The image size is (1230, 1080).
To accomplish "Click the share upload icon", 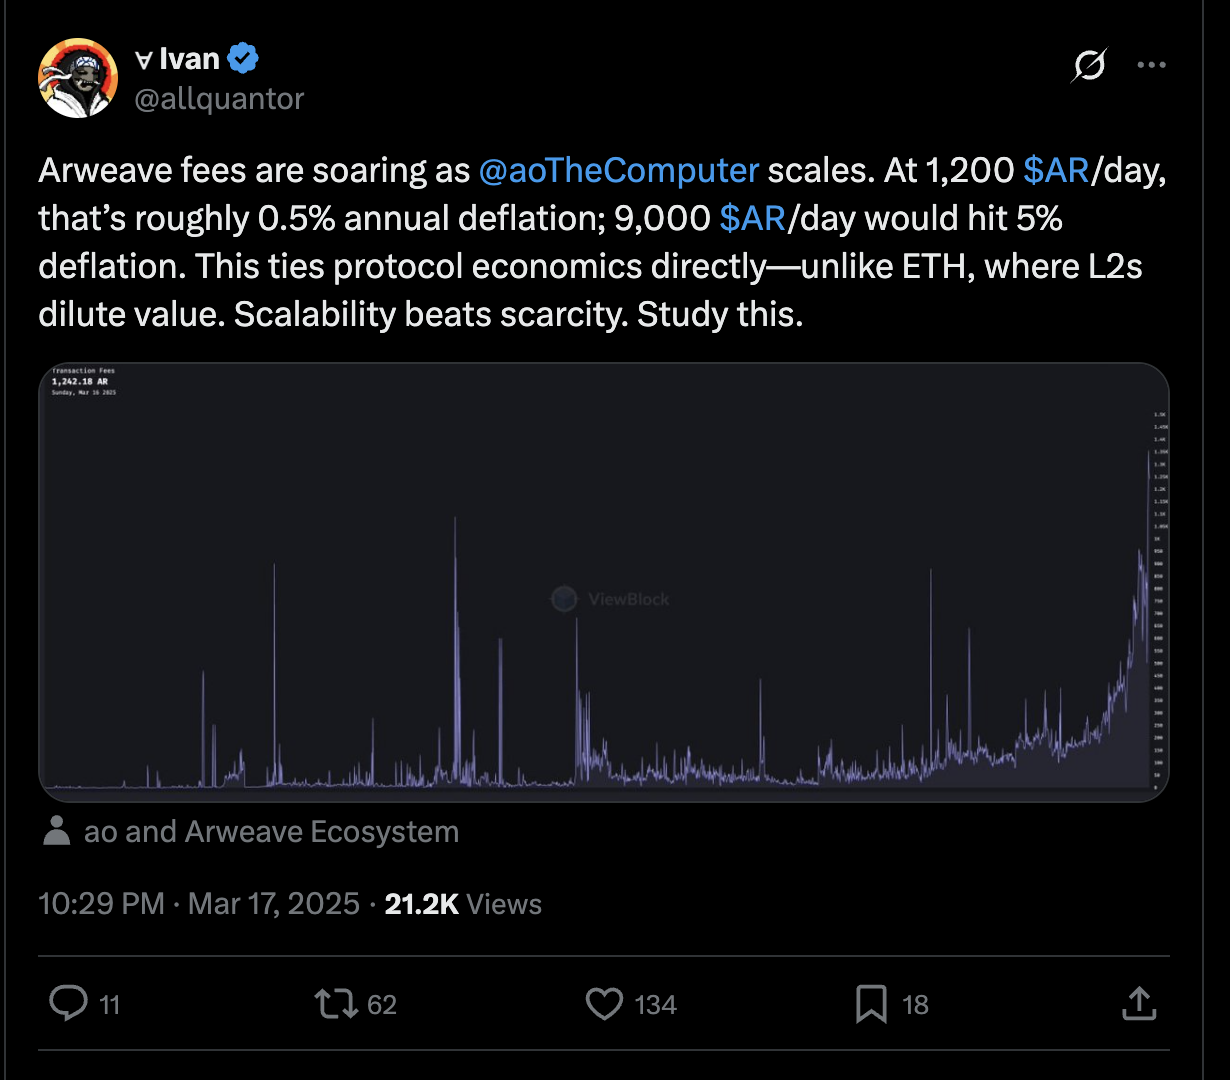I will click(x=1138, y=1003).
